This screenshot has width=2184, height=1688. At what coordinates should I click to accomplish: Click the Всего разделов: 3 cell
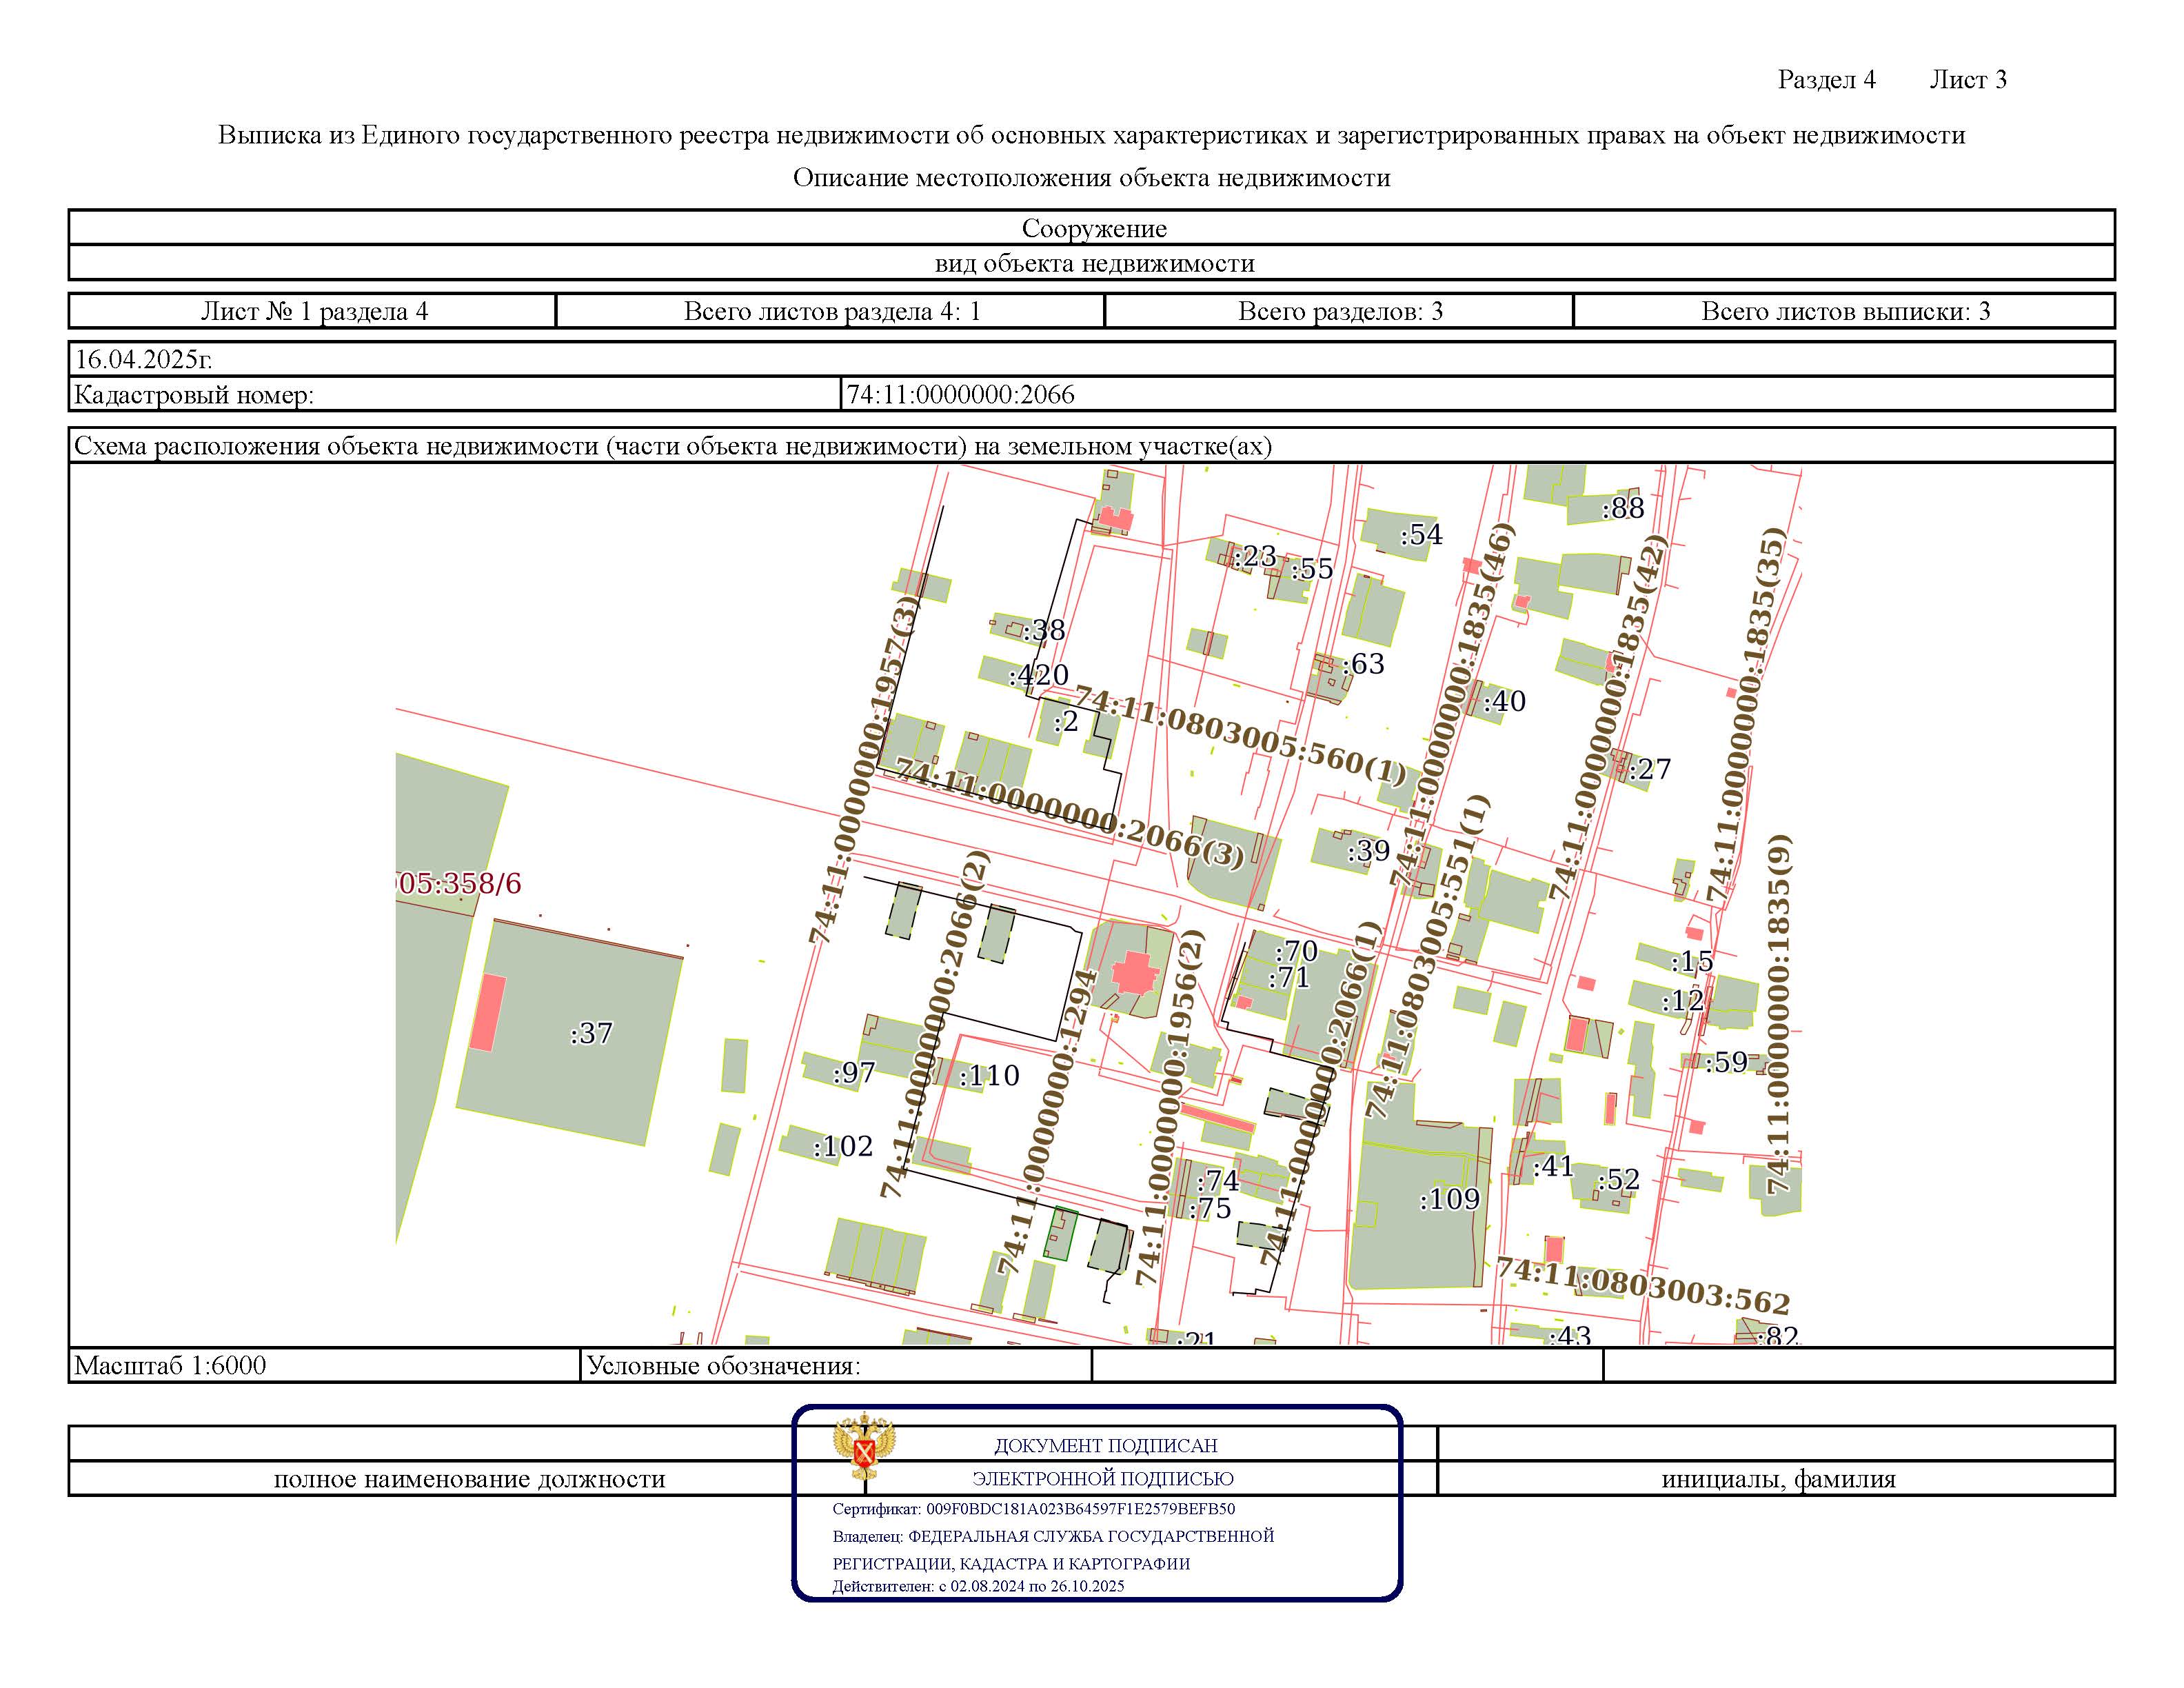click(x=1339, y=311)
